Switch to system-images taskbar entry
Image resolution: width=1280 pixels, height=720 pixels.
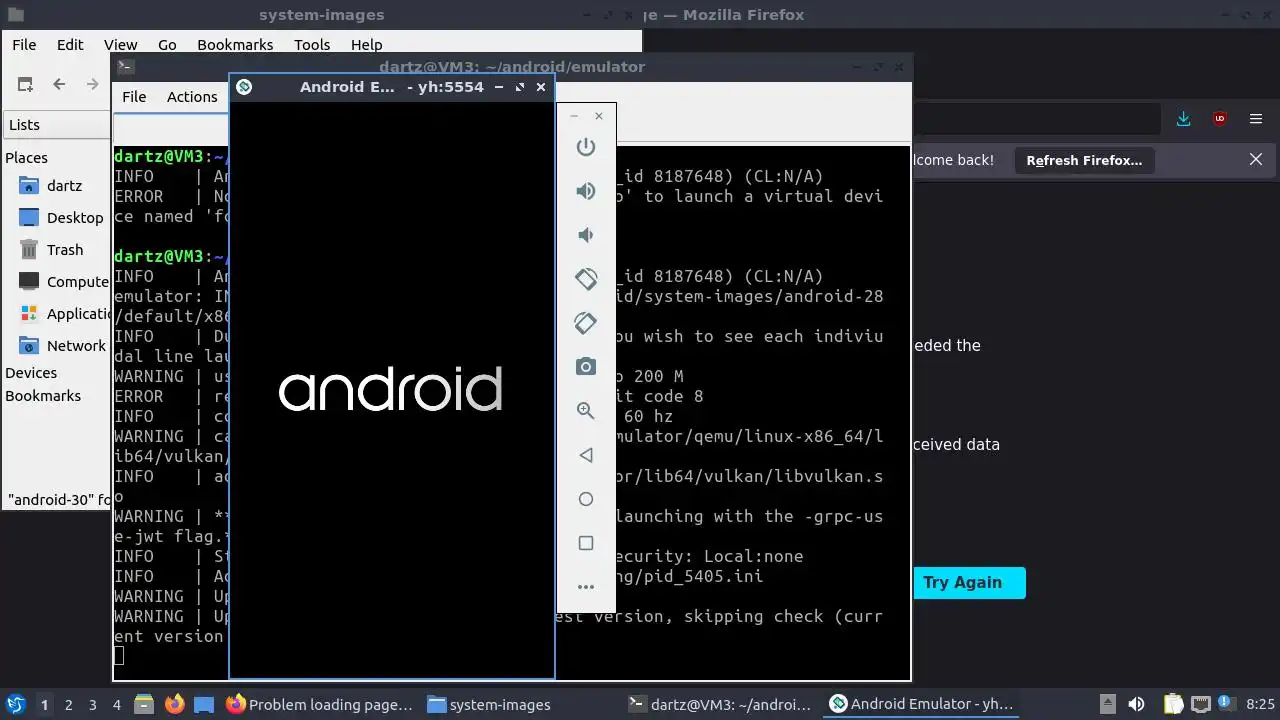point(520,705)
